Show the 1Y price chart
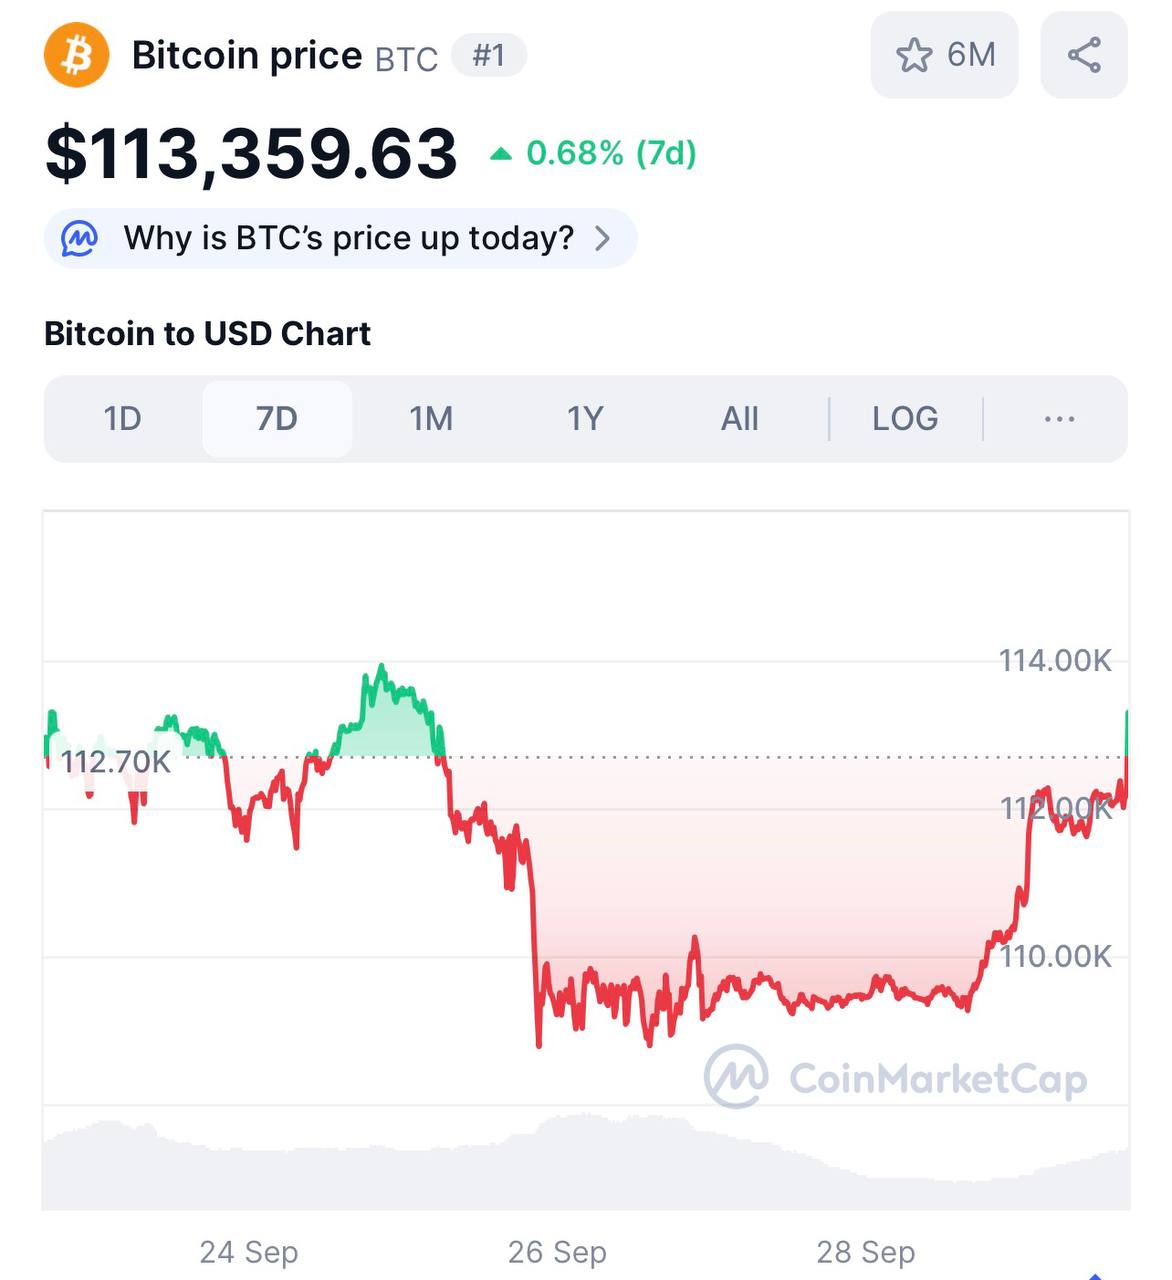 tap(585, 419)
